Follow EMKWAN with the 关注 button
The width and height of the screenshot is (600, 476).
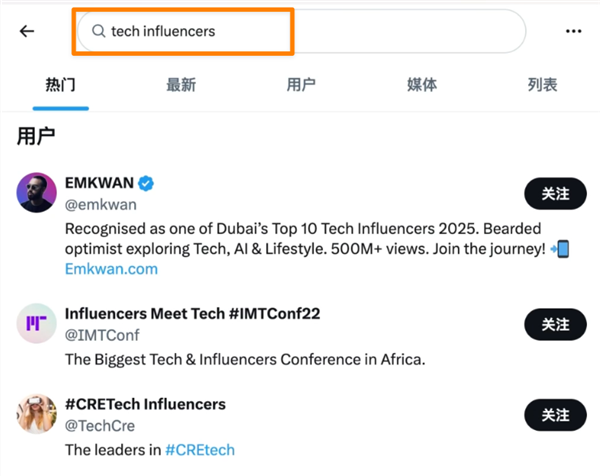(555, 193)
